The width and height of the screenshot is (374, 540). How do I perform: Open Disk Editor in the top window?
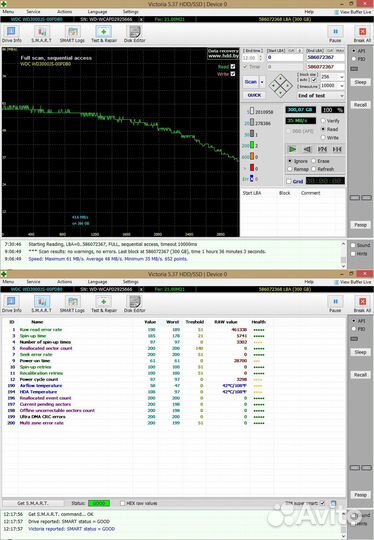pos(135,34)
